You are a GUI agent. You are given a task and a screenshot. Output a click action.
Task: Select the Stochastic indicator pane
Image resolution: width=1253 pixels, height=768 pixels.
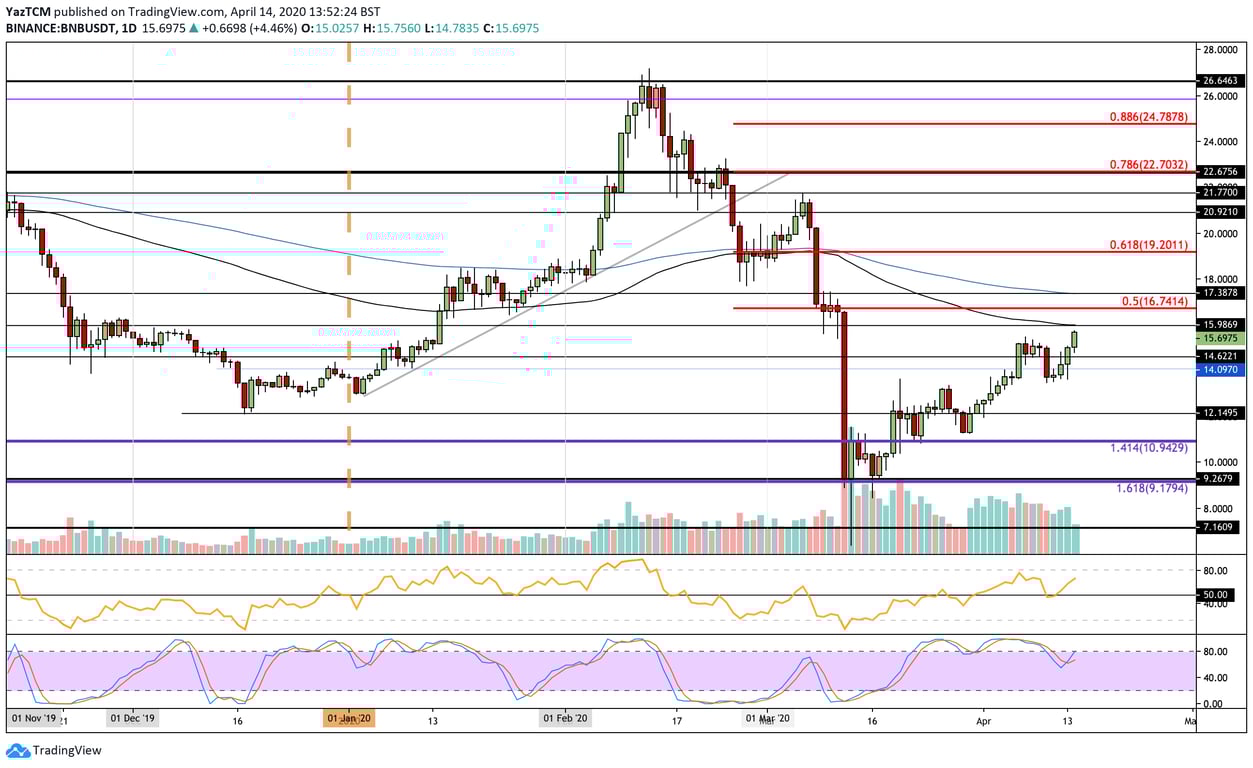pos(600,670)
